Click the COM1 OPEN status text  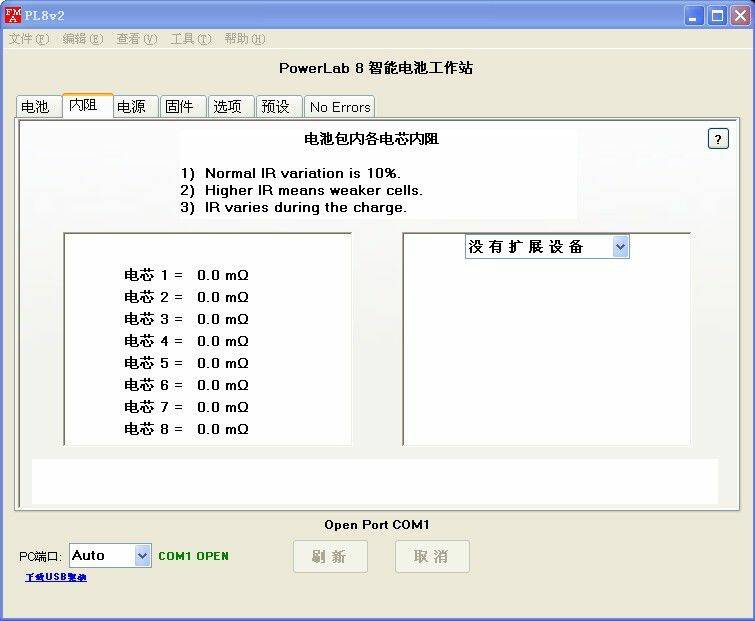pos(194,556)
